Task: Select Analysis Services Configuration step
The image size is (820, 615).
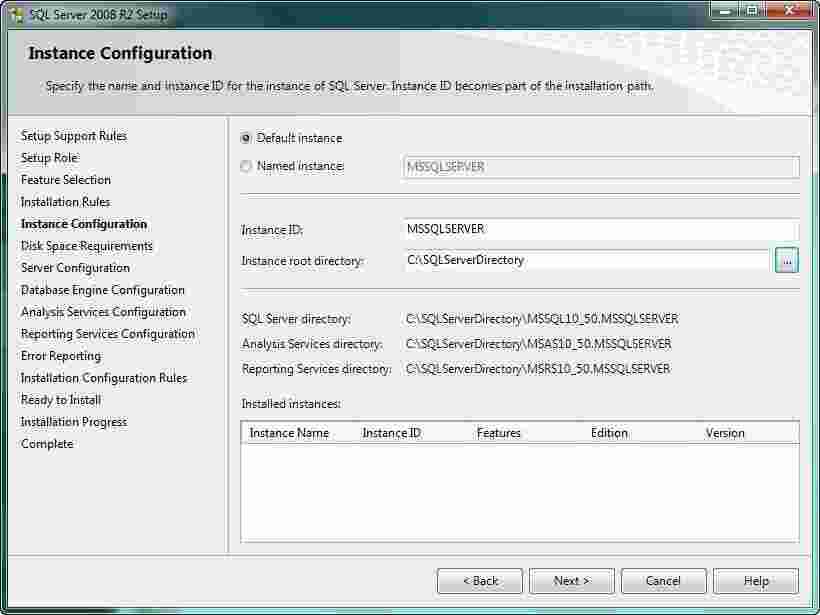Action: (104, 312)
